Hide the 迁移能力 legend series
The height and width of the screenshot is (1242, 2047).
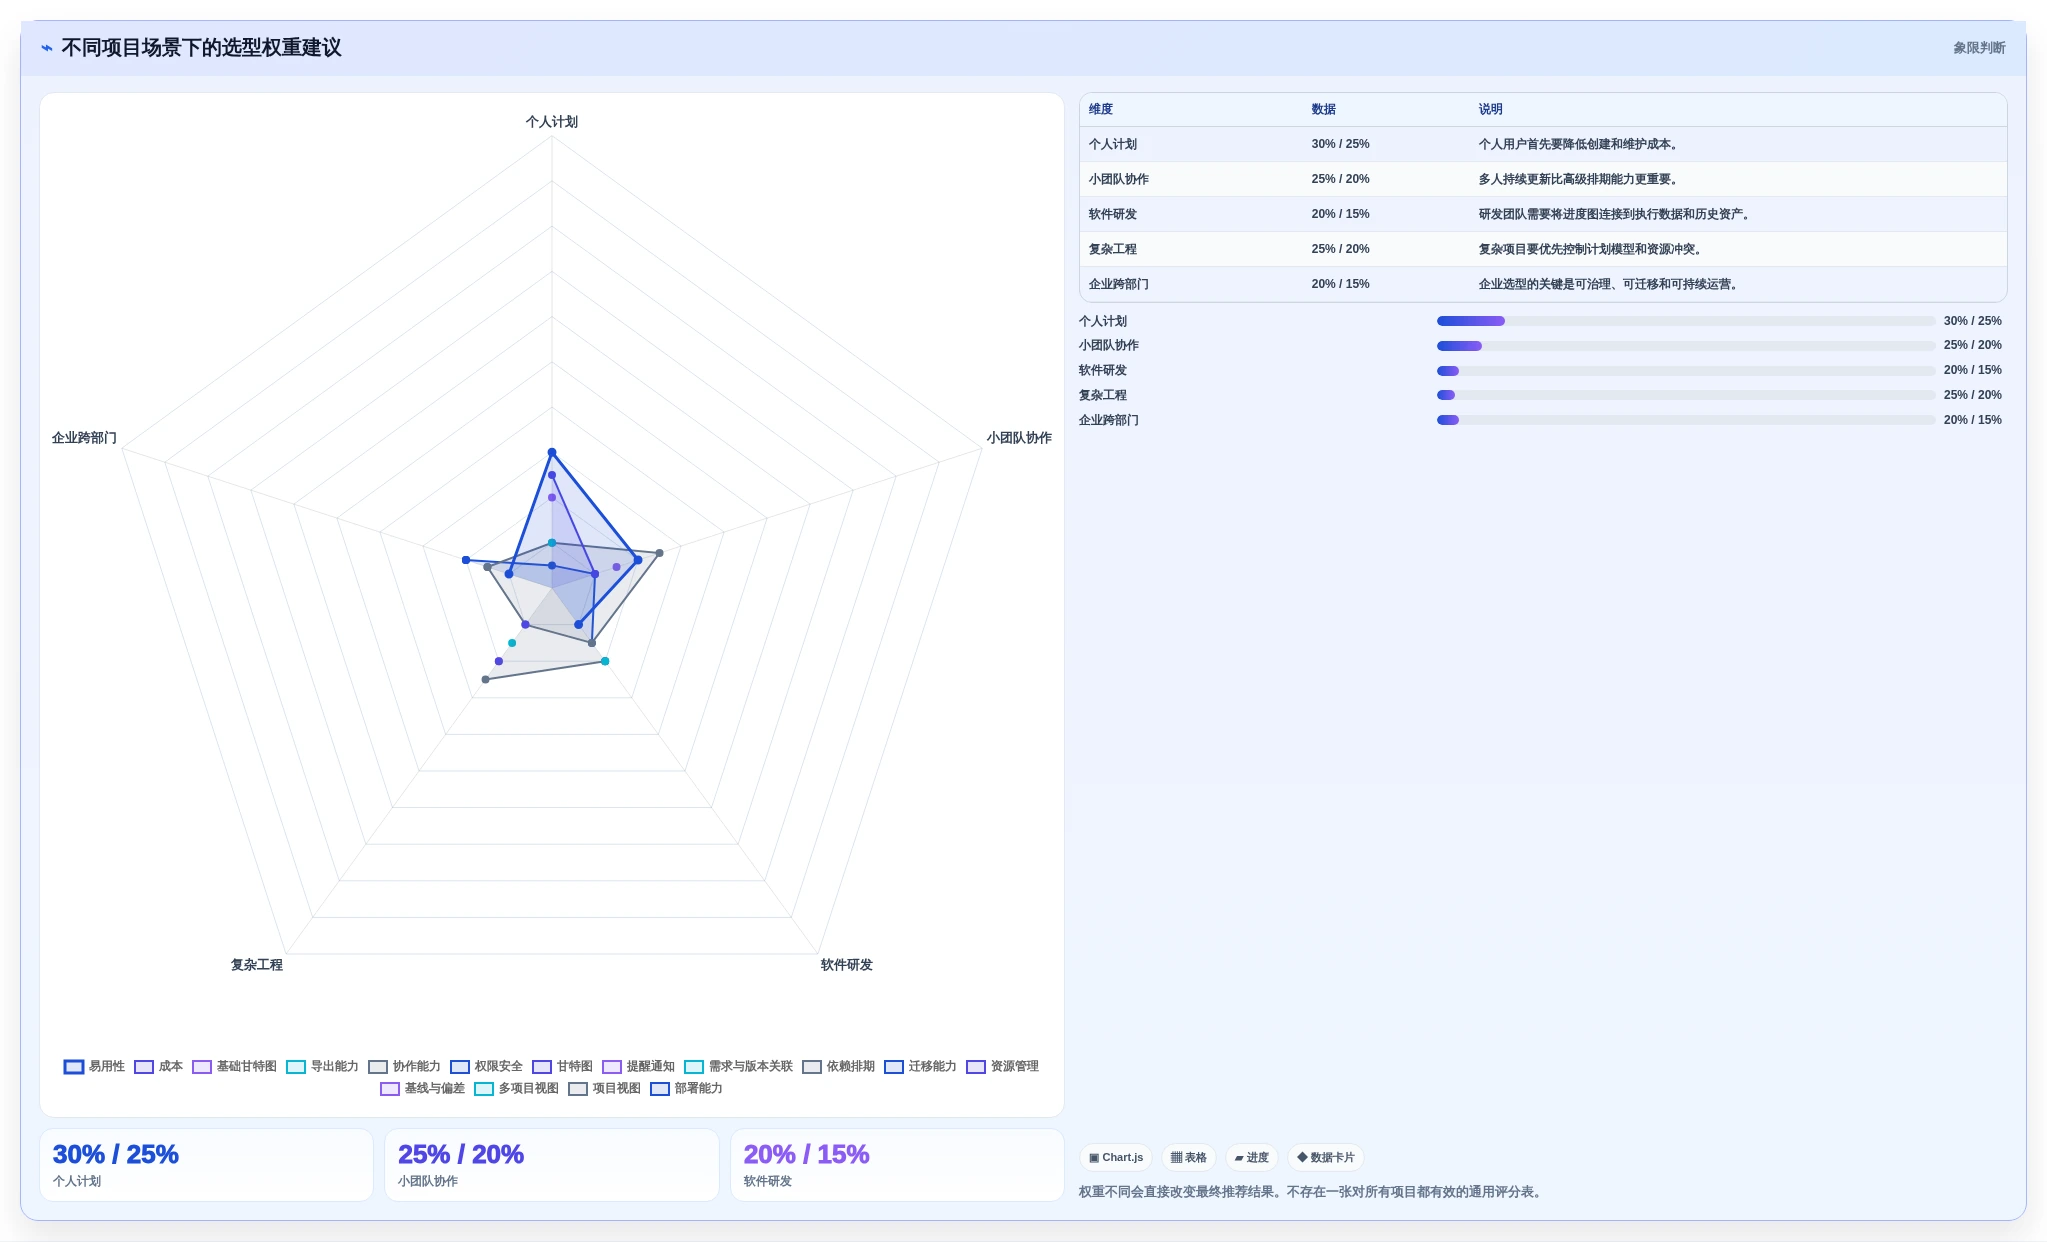[x=921, y=1066]
